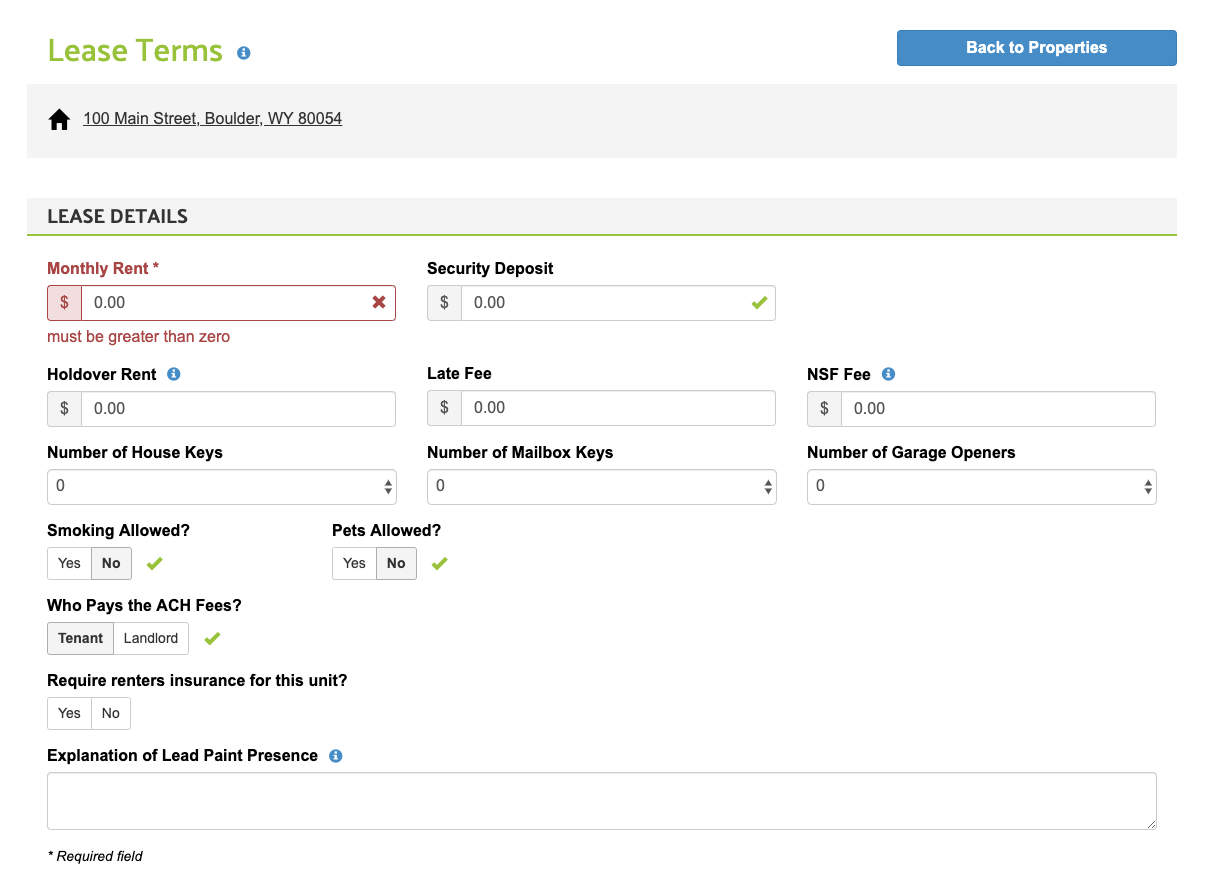Enable renters insurance requirement with Yes
The width and height of the screenshot is (1217, 889).
68,713
